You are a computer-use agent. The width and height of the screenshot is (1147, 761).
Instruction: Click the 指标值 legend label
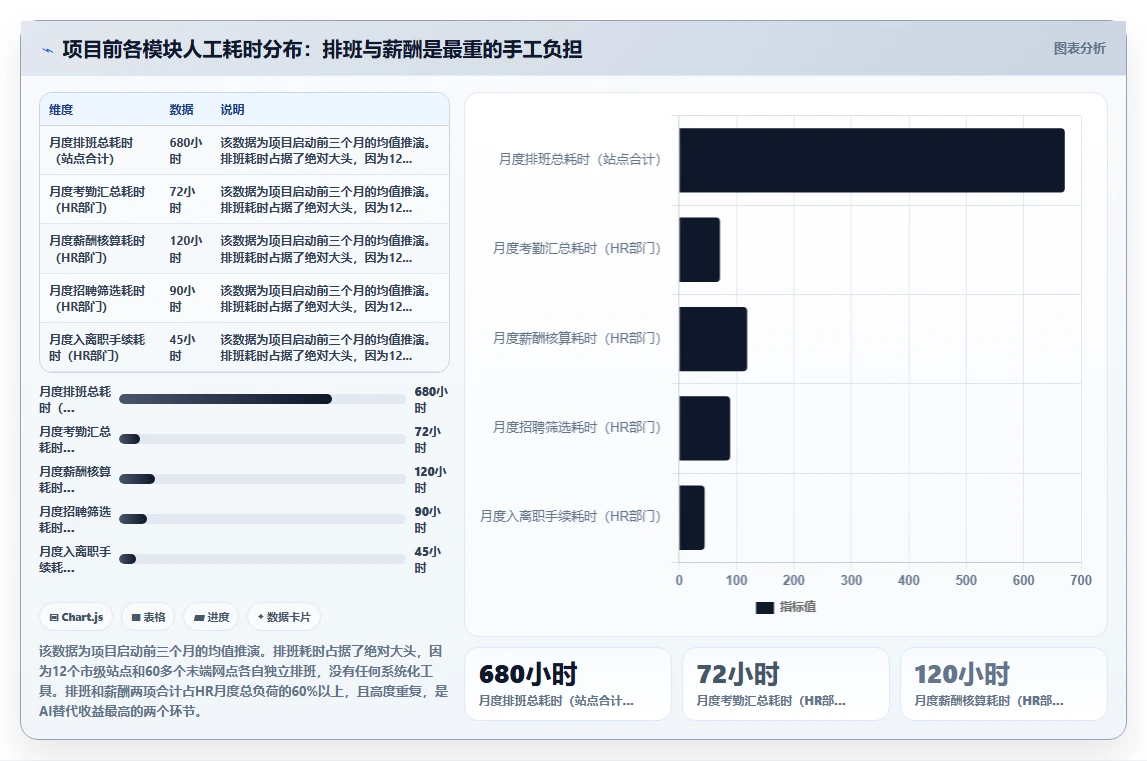click(x=797, y=607)
